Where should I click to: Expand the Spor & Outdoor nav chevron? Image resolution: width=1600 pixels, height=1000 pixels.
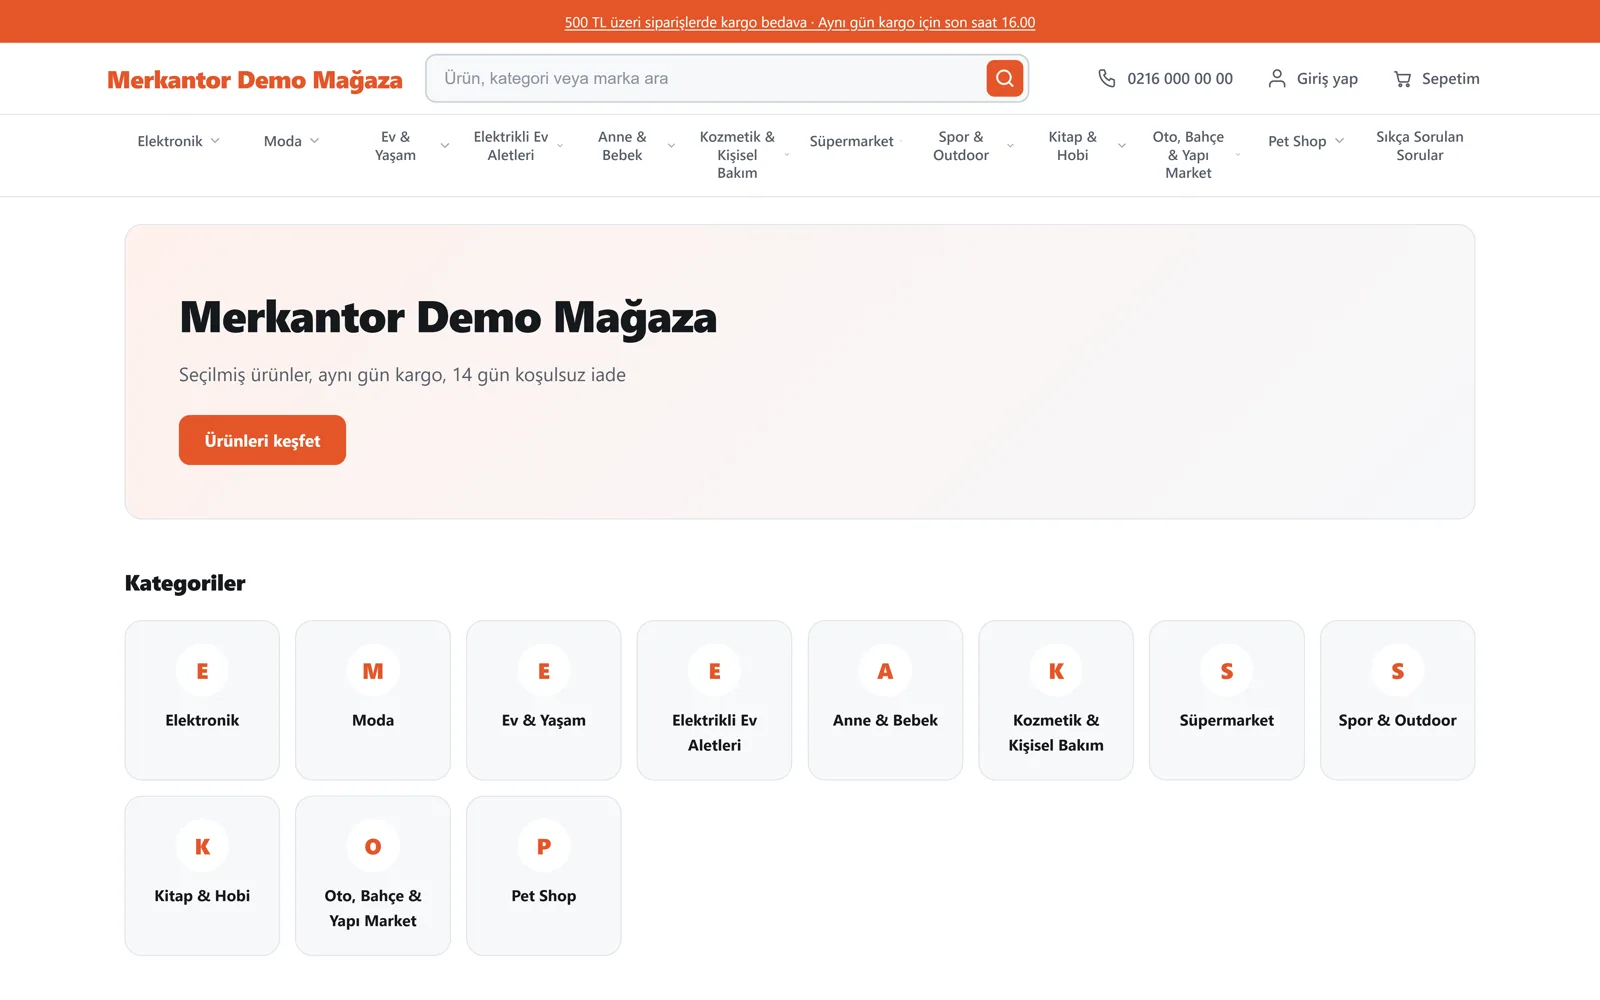coord(1010,146)
